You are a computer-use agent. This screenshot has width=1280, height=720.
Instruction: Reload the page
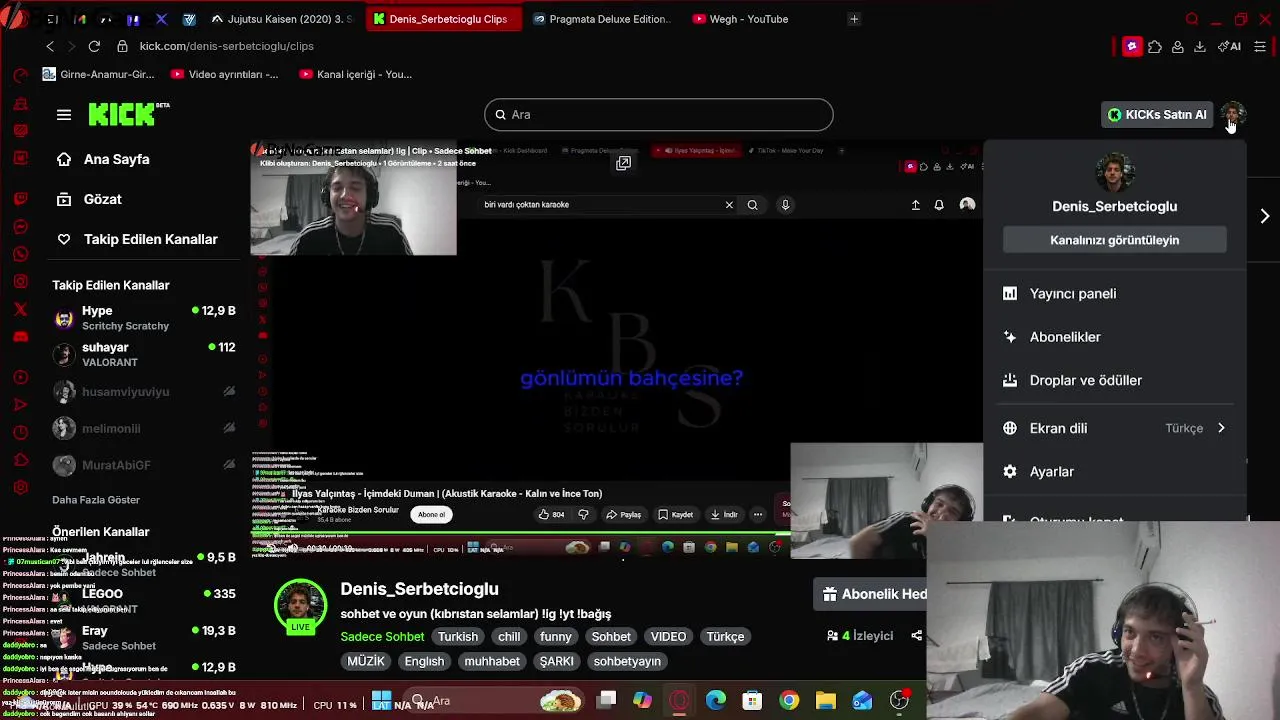point(94,46)
